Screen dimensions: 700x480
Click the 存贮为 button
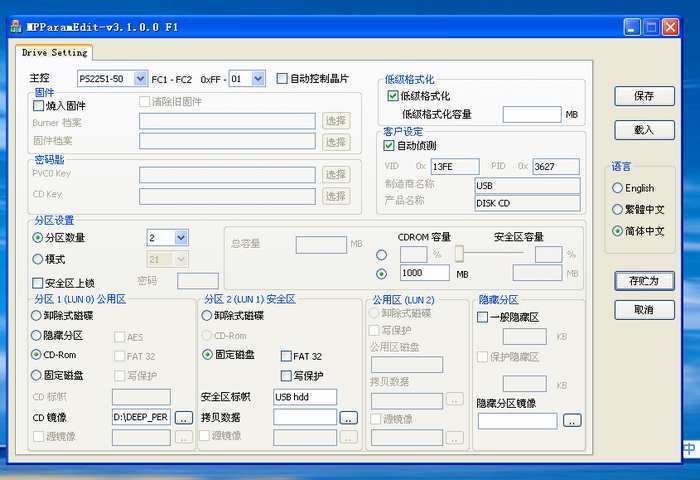[x=644, y=281]
